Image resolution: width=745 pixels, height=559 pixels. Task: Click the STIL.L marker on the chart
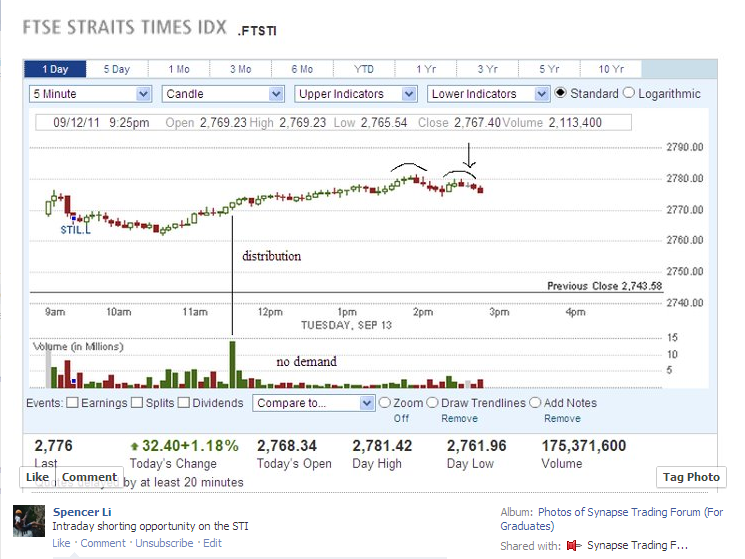(75, 229)
